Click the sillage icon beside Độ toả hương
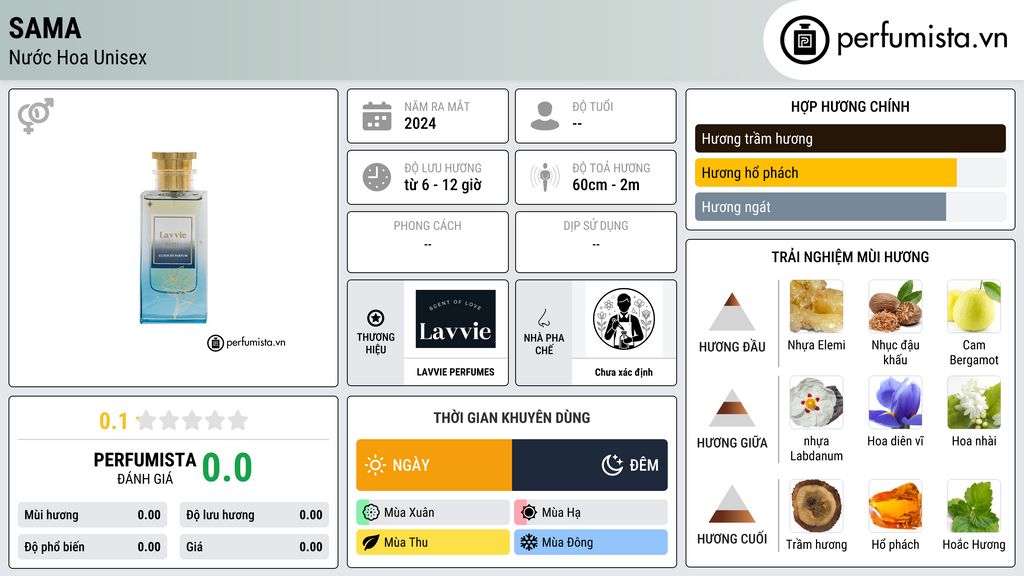1024x576 pixels. (x=545, y=177)
